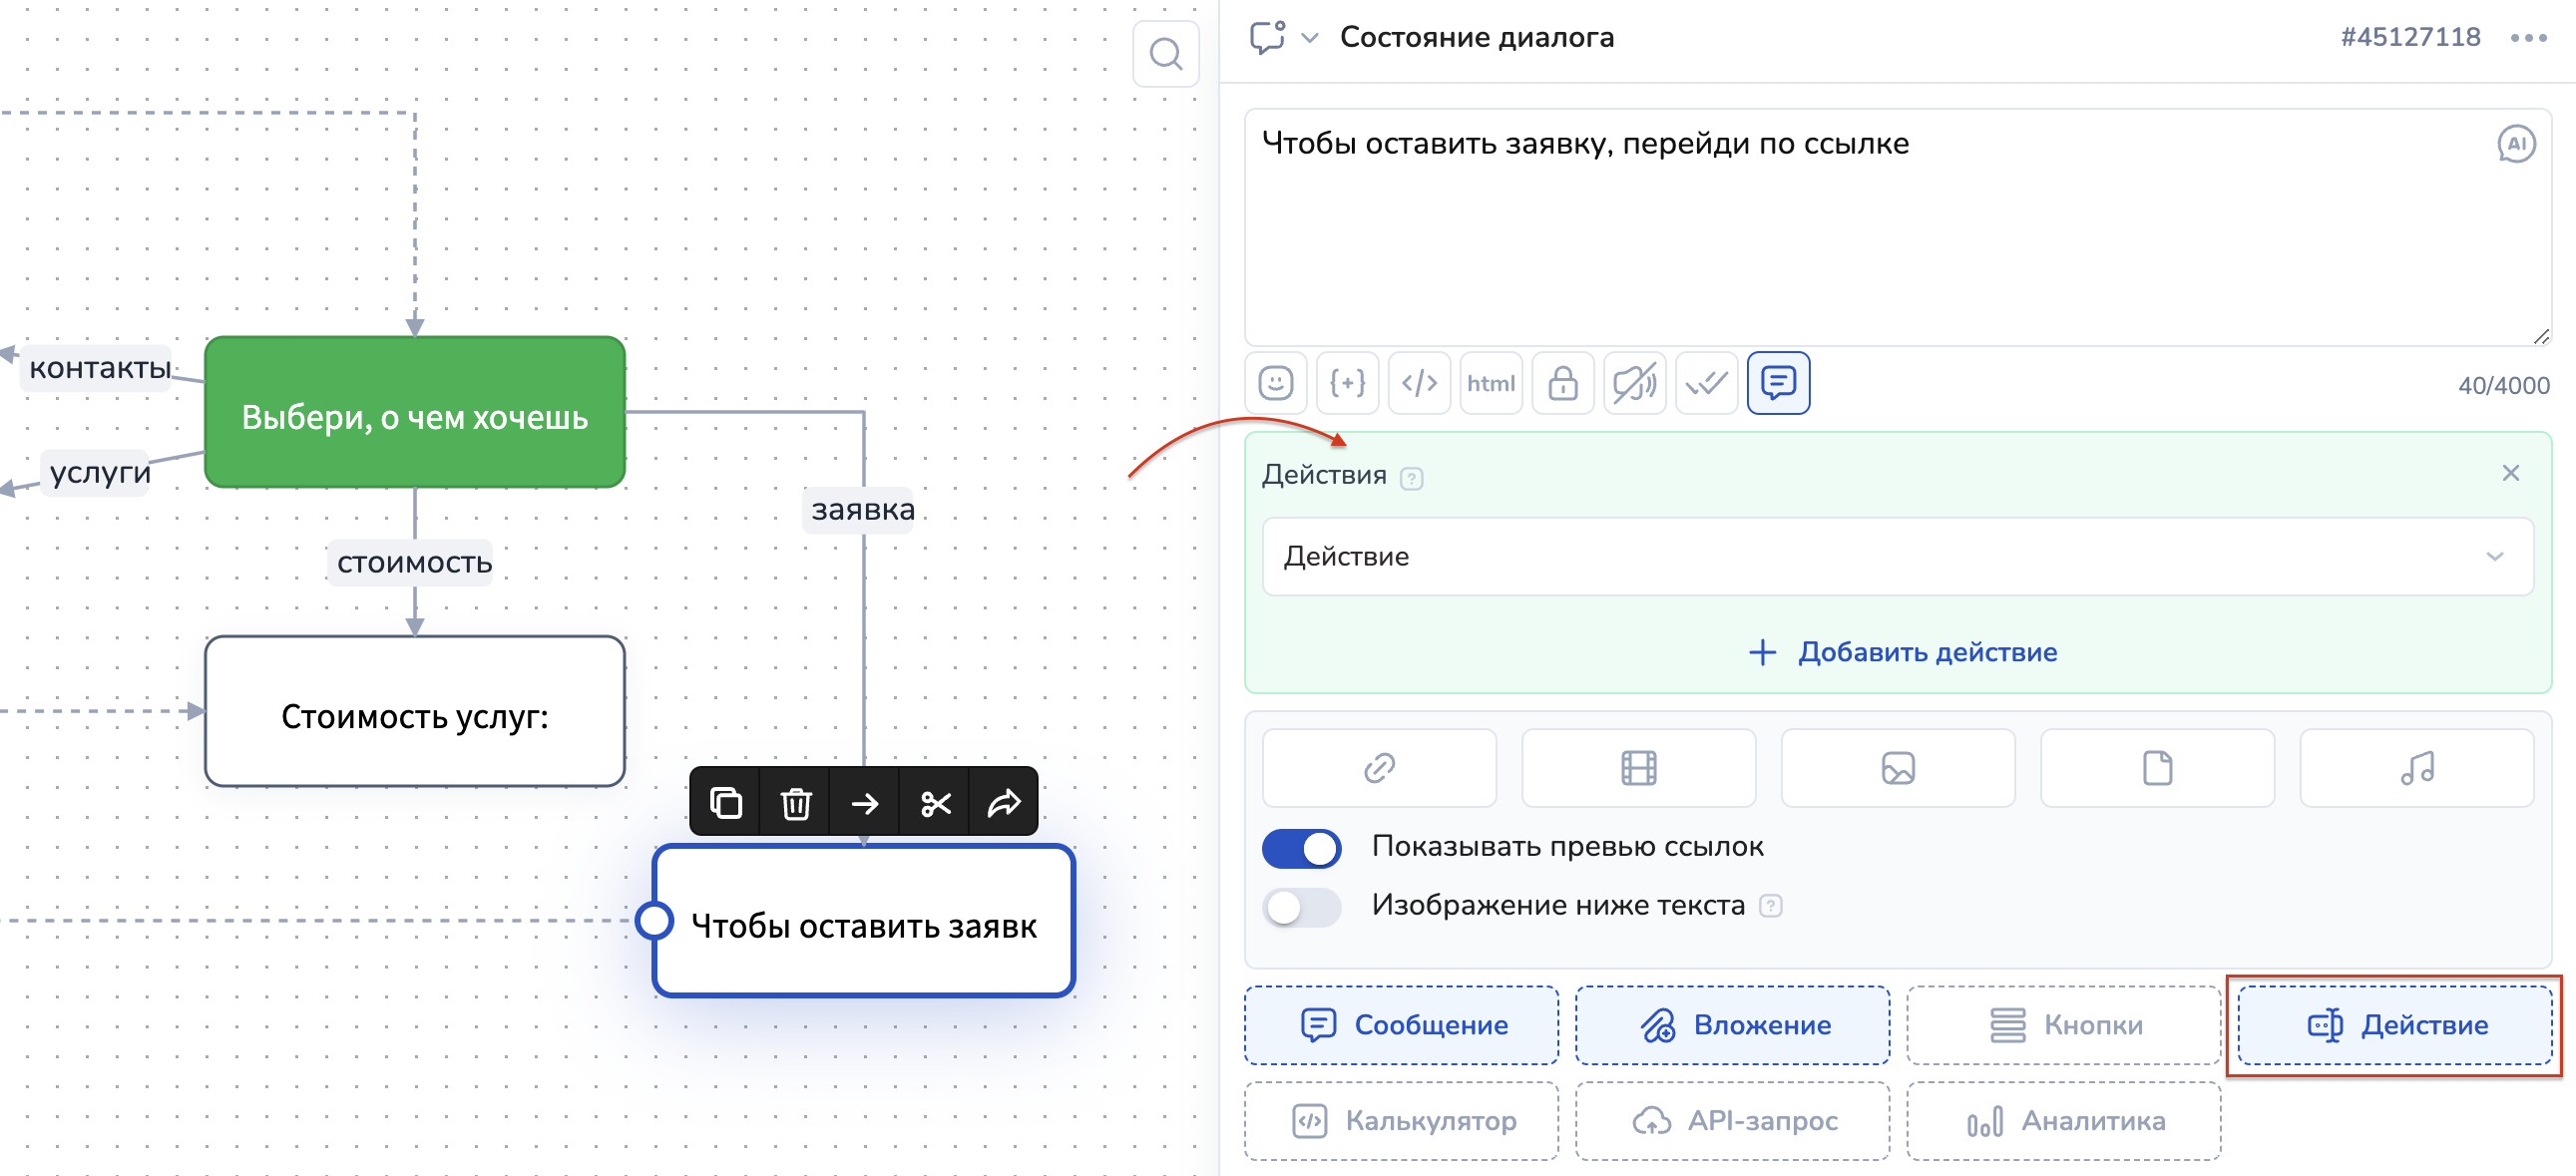Image resolution: width=2576 pixels, height=1176 pixels.
Task: Open the three-dots more options menu
Action: coord(2527,39)
